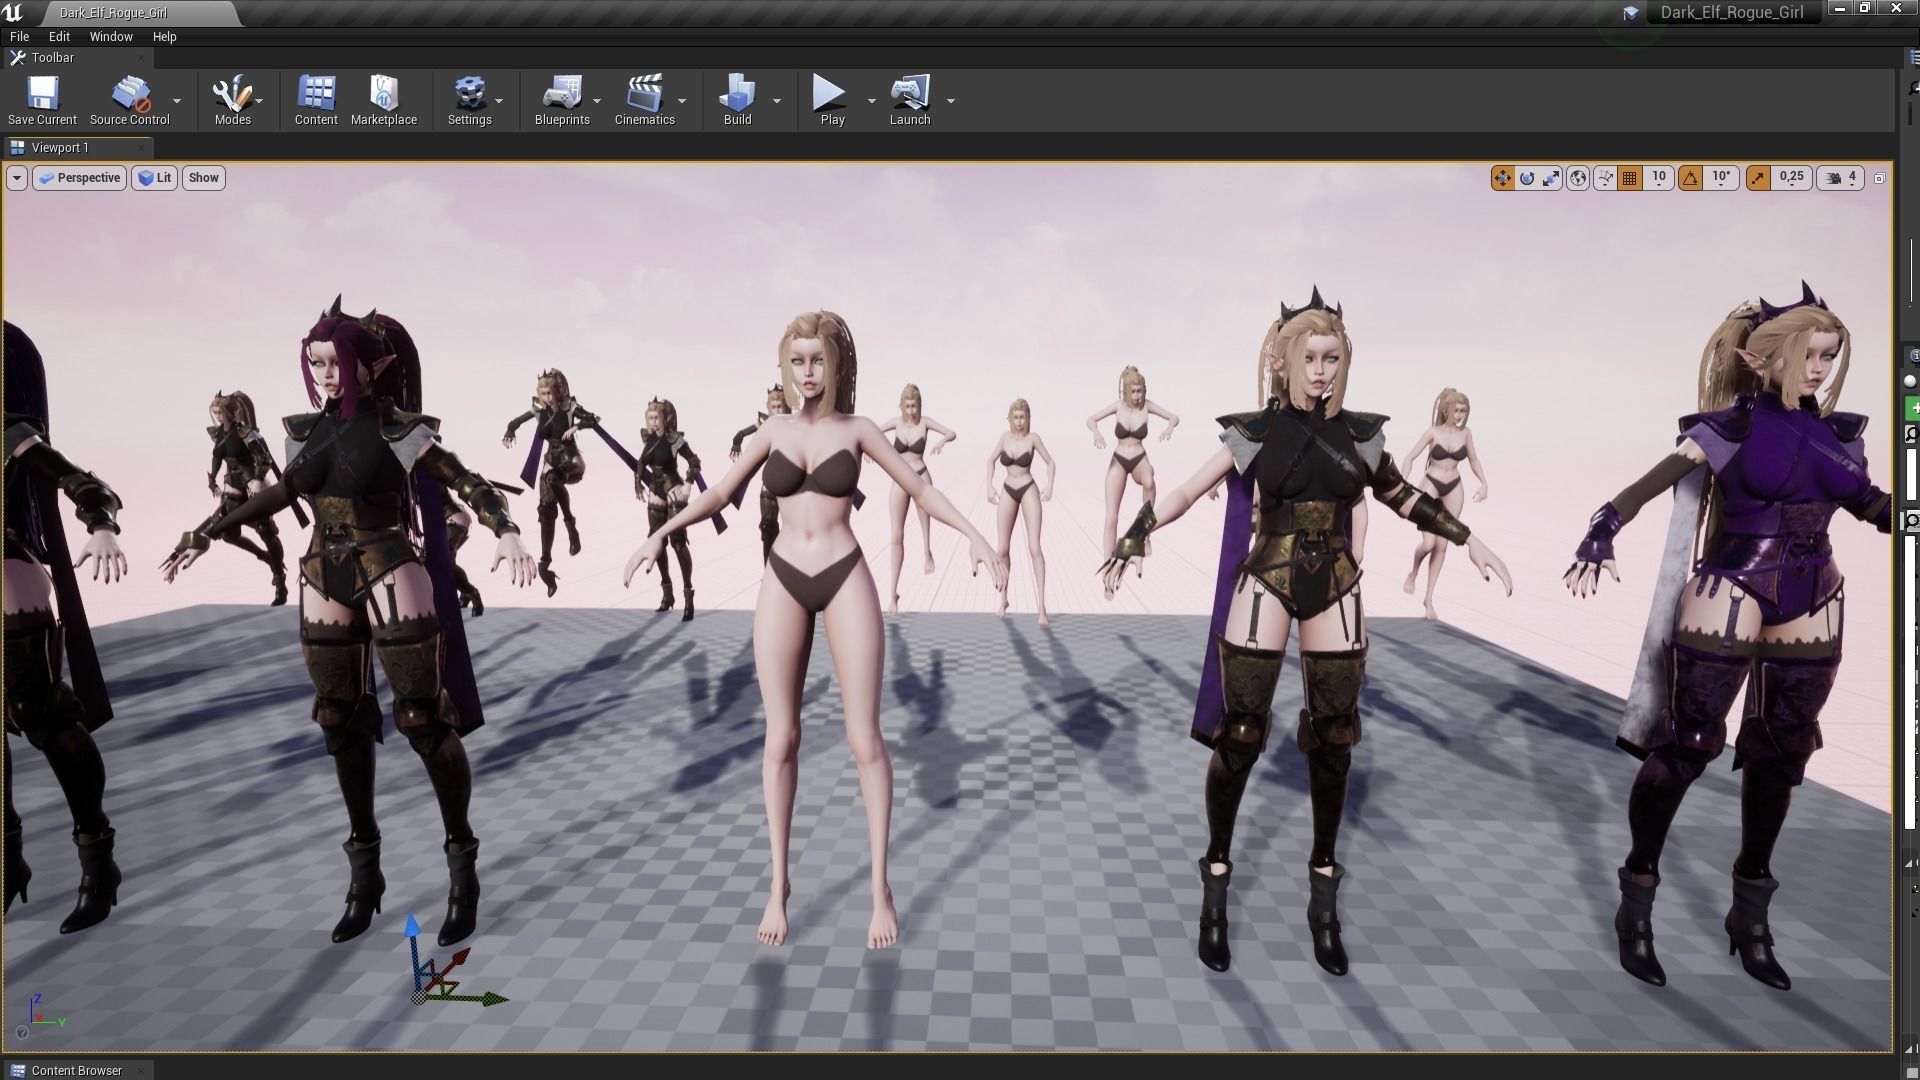Image resolution: width=1920 pixels, height=1080 pixels.
Task: Toggle surface snapping icon
Action: [x=1605, y=178]
